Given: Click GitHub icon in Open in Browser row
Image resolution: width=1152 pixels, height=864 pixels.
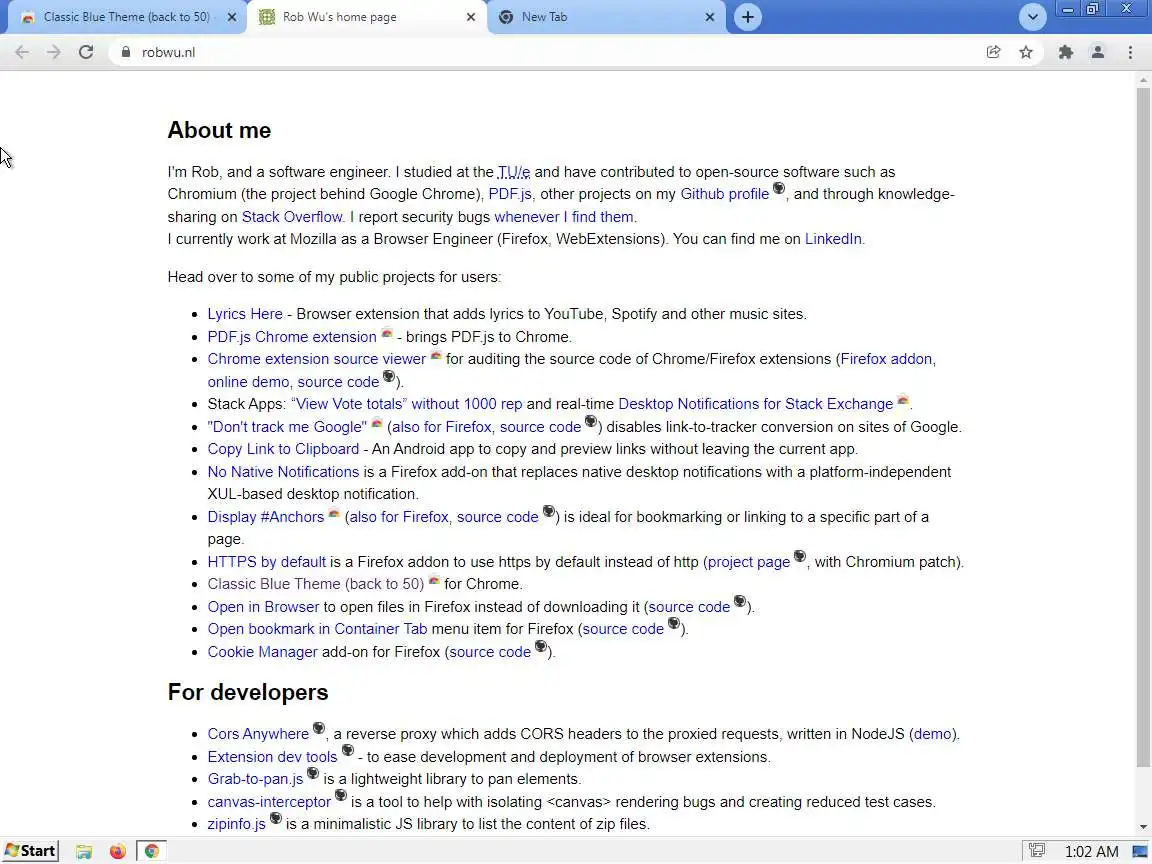Looking at the screenshot, I should tap(740, 602).
